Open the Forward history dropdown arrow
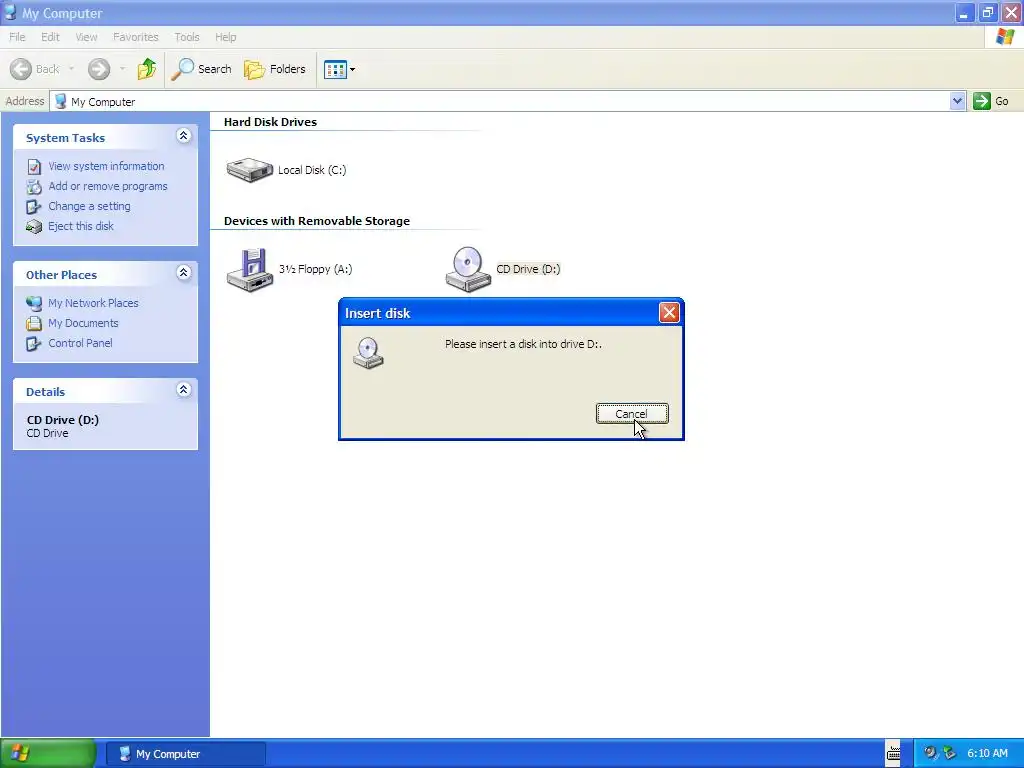1024x768 pixels. [x=122, y=69]
